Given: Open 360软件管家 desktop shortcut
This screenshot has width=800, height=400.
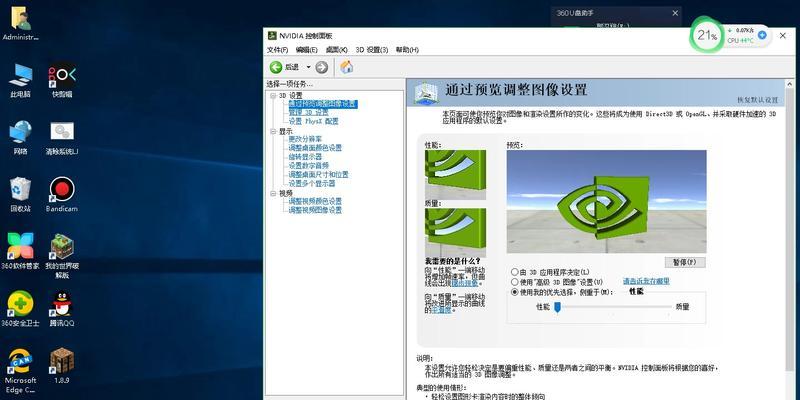Looking at the screenshot, I should pos(20,252).
